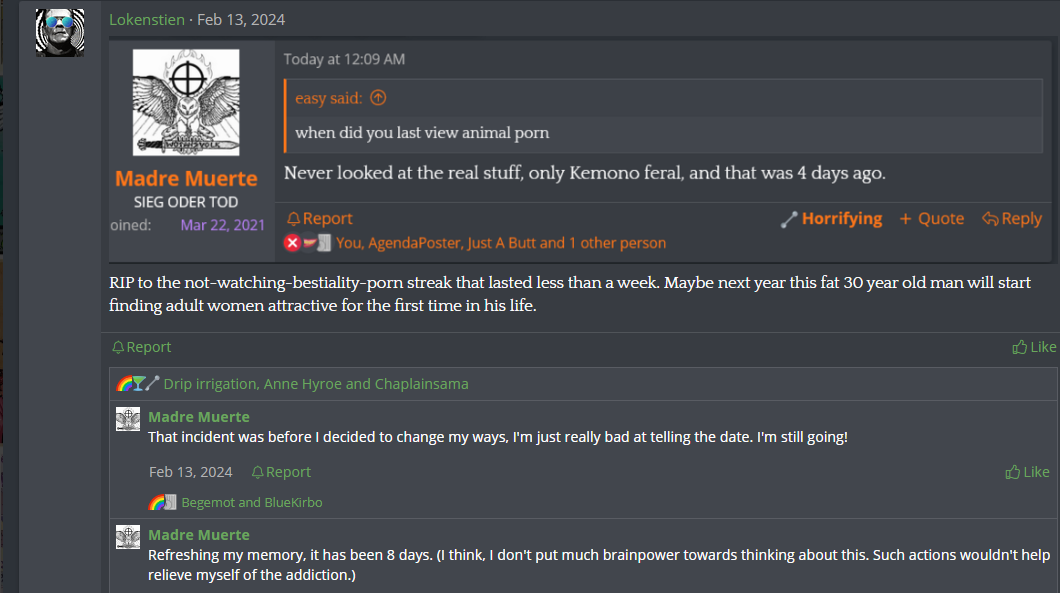Report Lokenstien's post with the bell icon
The width and height of the screenshot is (1060, 593).
point(141,347)
